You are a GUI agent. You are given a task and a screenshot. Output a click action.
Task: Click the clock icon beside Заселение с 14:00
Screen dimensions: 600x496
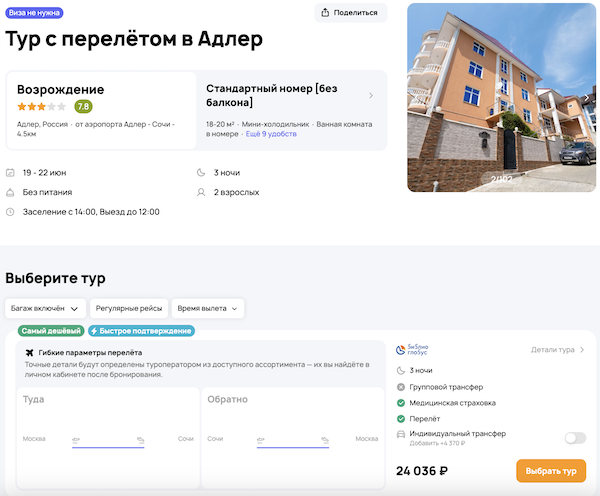click(10, 212)
